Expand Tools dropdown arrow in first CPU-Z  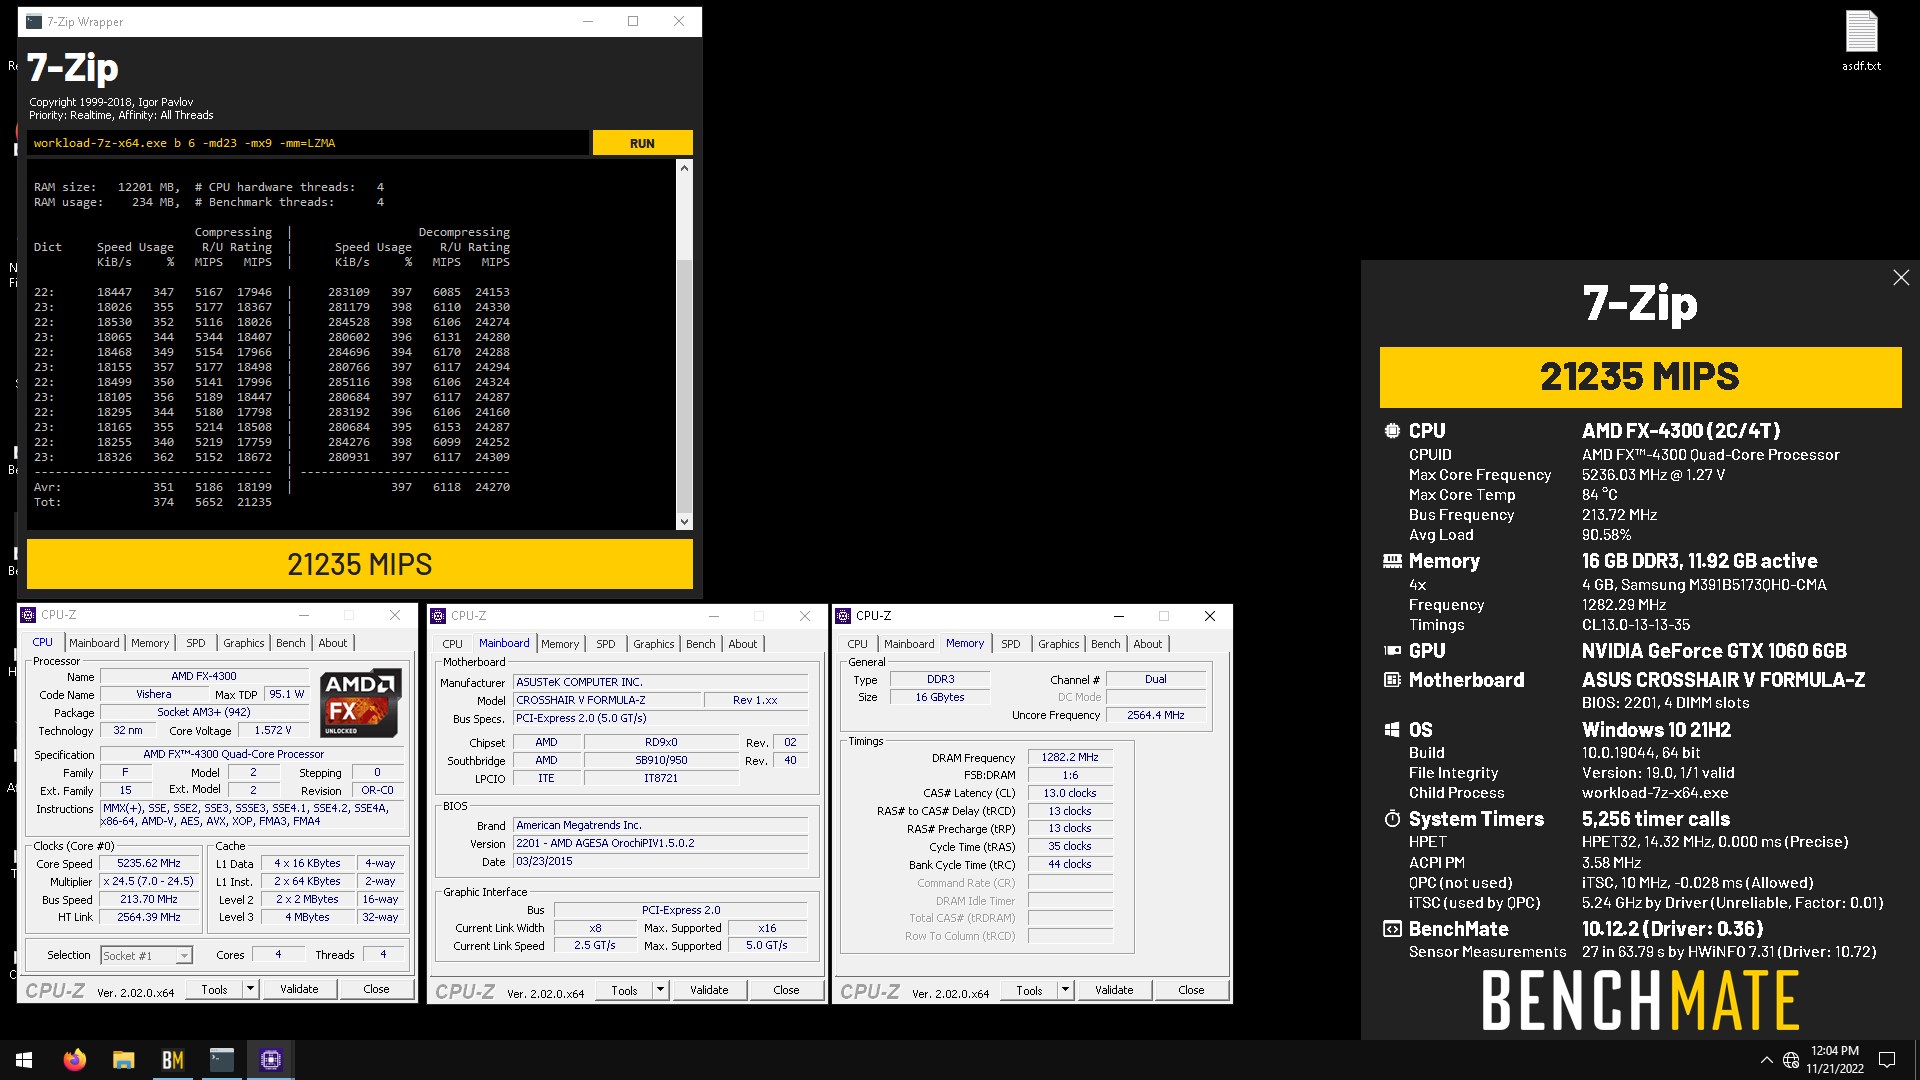(x=250, y=989)
